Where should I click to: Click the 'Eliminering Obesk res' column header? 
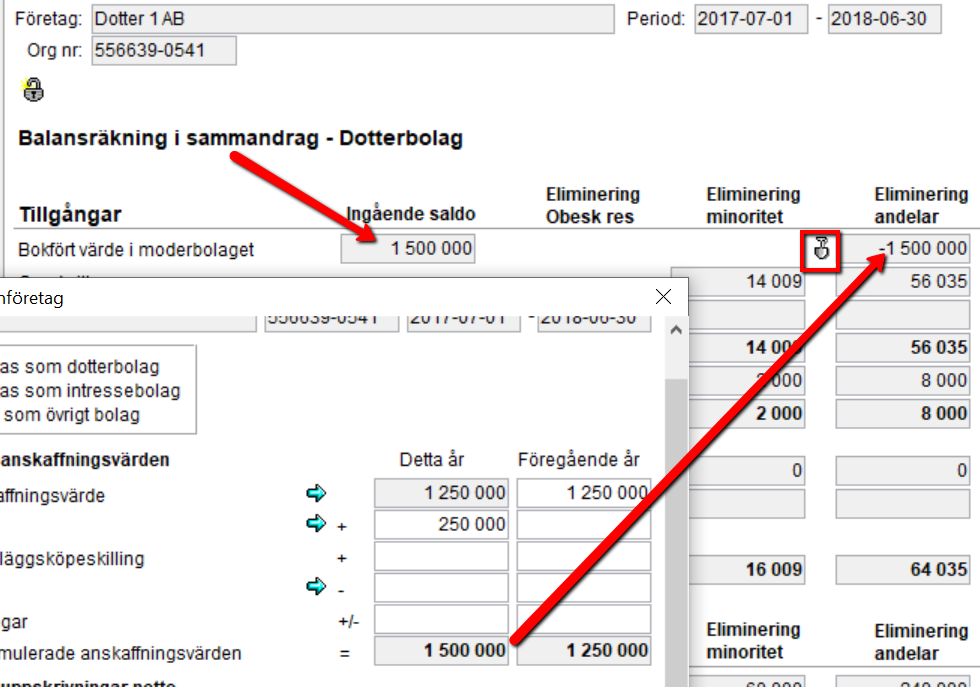click(x=592, y=206)
